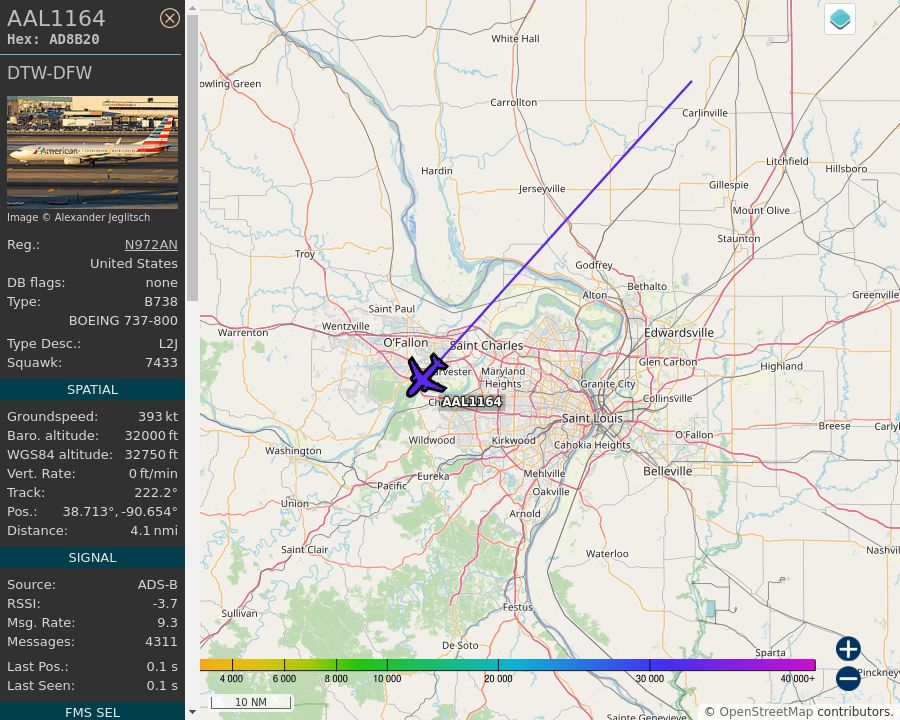900x720 pixels.
Task: Click the Edwardsville label on map
Action: pos(679,333)
